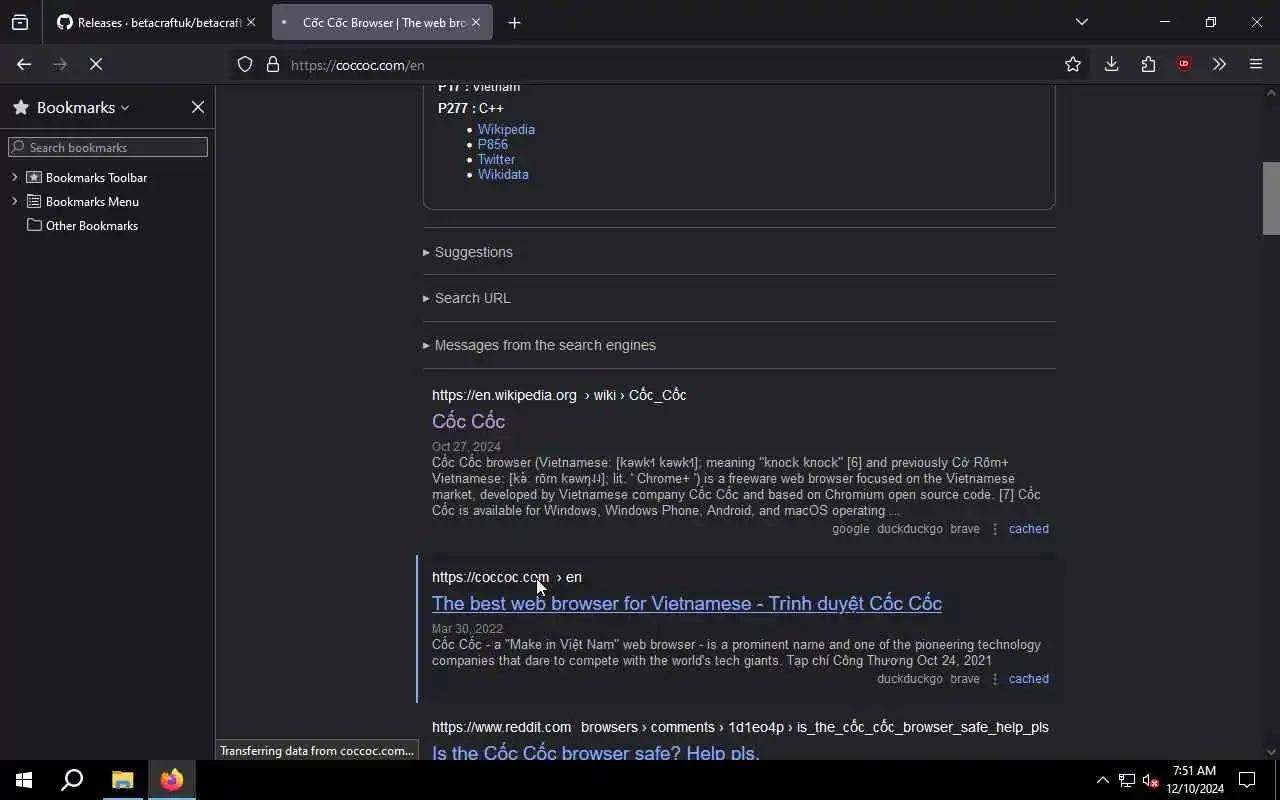
Task: Open the Firefox application menu
Action: point(1256,64)
